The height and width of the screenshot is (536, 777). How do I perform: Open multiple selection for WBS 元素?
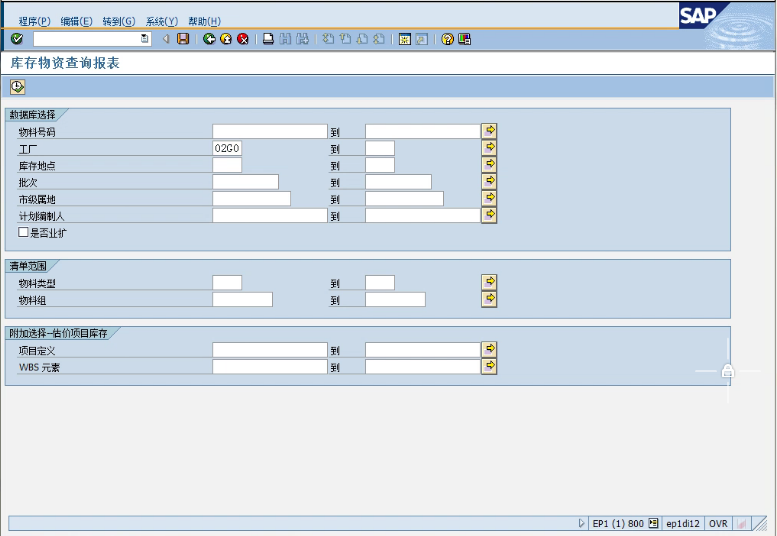pos(489,366)
